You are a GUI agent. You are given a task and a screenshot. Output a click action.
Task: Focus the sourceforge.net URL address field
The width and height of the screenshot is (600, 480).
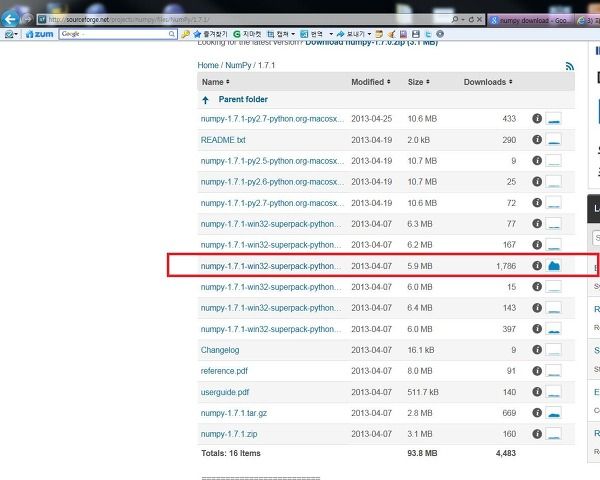coord(245,20)
